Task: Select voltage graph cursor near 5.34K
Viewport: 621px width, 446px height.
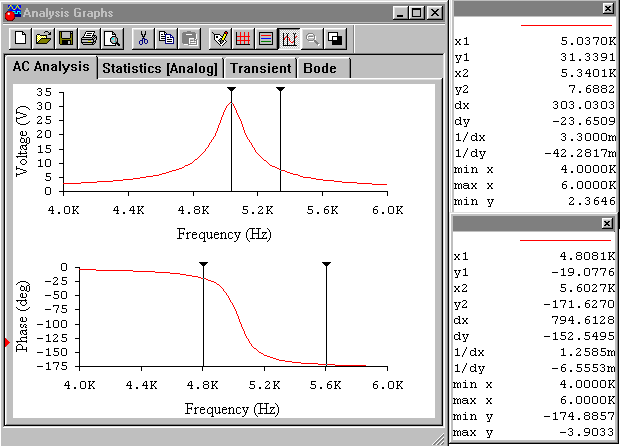Action: 280,90
